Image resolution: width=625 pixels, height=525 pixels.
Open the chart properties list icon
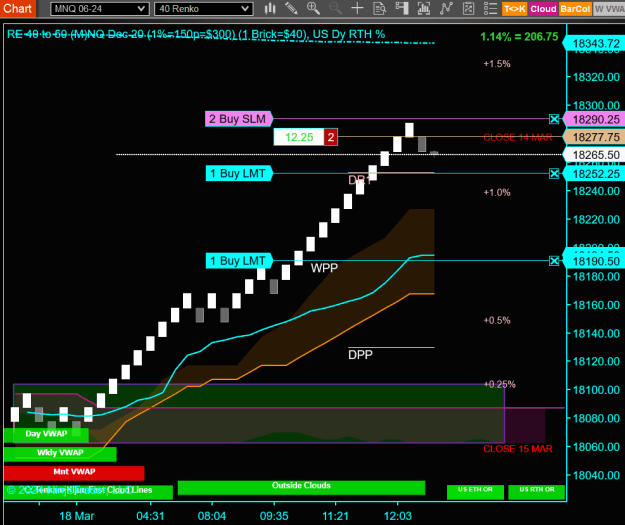pos(490,8)
